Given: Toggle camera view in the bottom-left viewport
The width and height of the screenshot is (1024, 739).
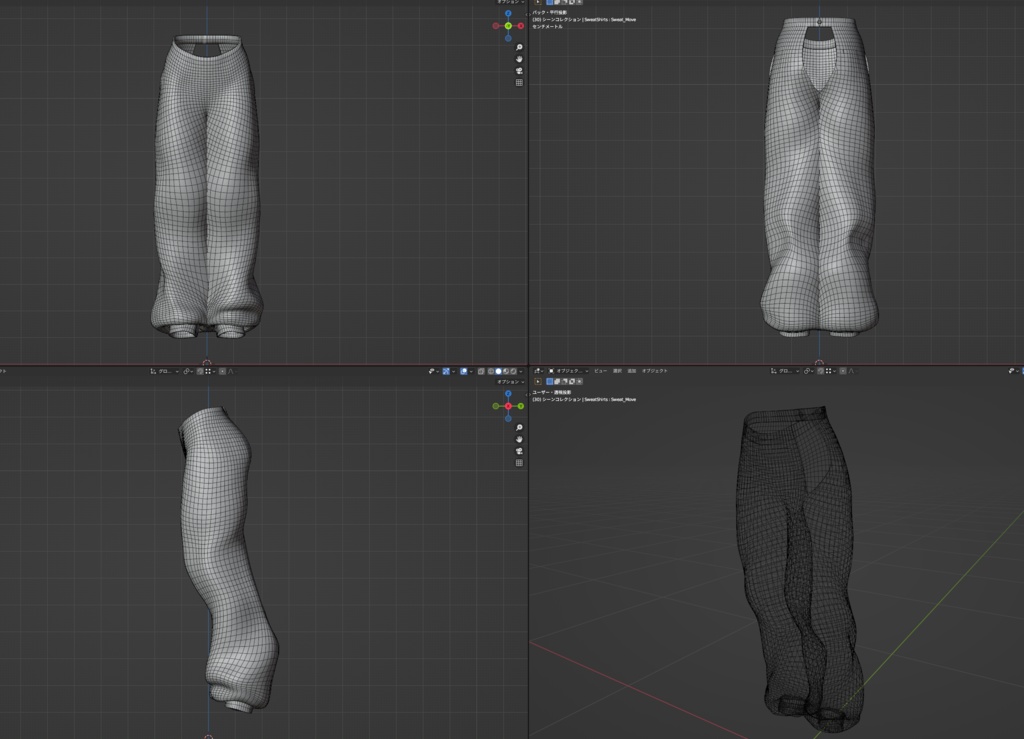Looking at the screenshot, I should 519,451.
